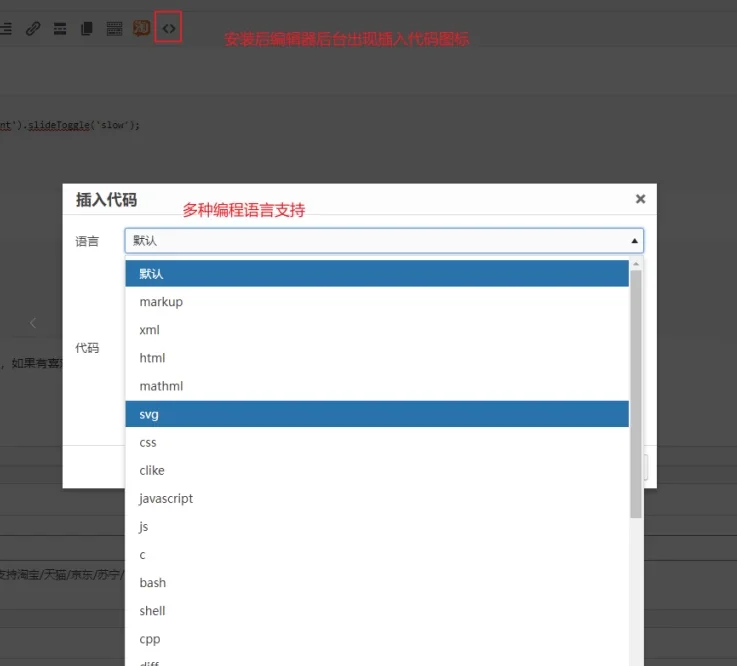Click the 语言 field showing 默认
The image size is (737, 666).
(x=384, y=241)
